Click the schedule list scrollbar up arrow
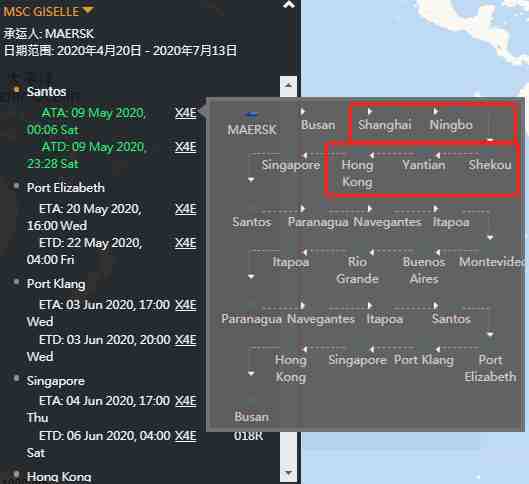The image size is (529, 484). pyautogui.click(x=288, y=85)
